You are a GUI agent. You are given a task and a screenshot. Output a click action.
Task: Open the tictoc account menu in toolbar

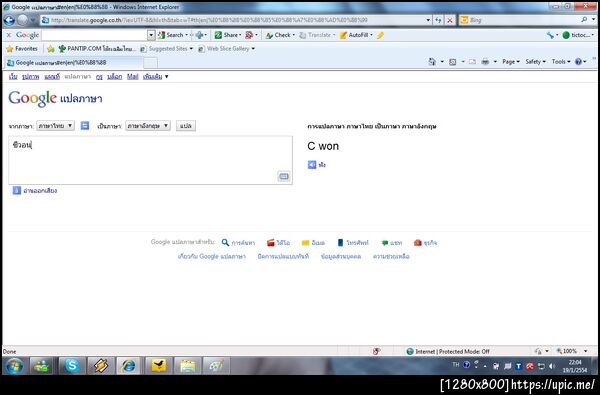pyautogui.click(x=578, y=35)
